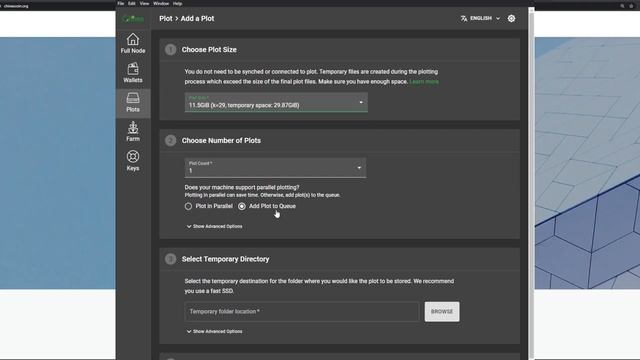Click the BROWSE button
Screen dimensions: 640x360
[442, 311]
